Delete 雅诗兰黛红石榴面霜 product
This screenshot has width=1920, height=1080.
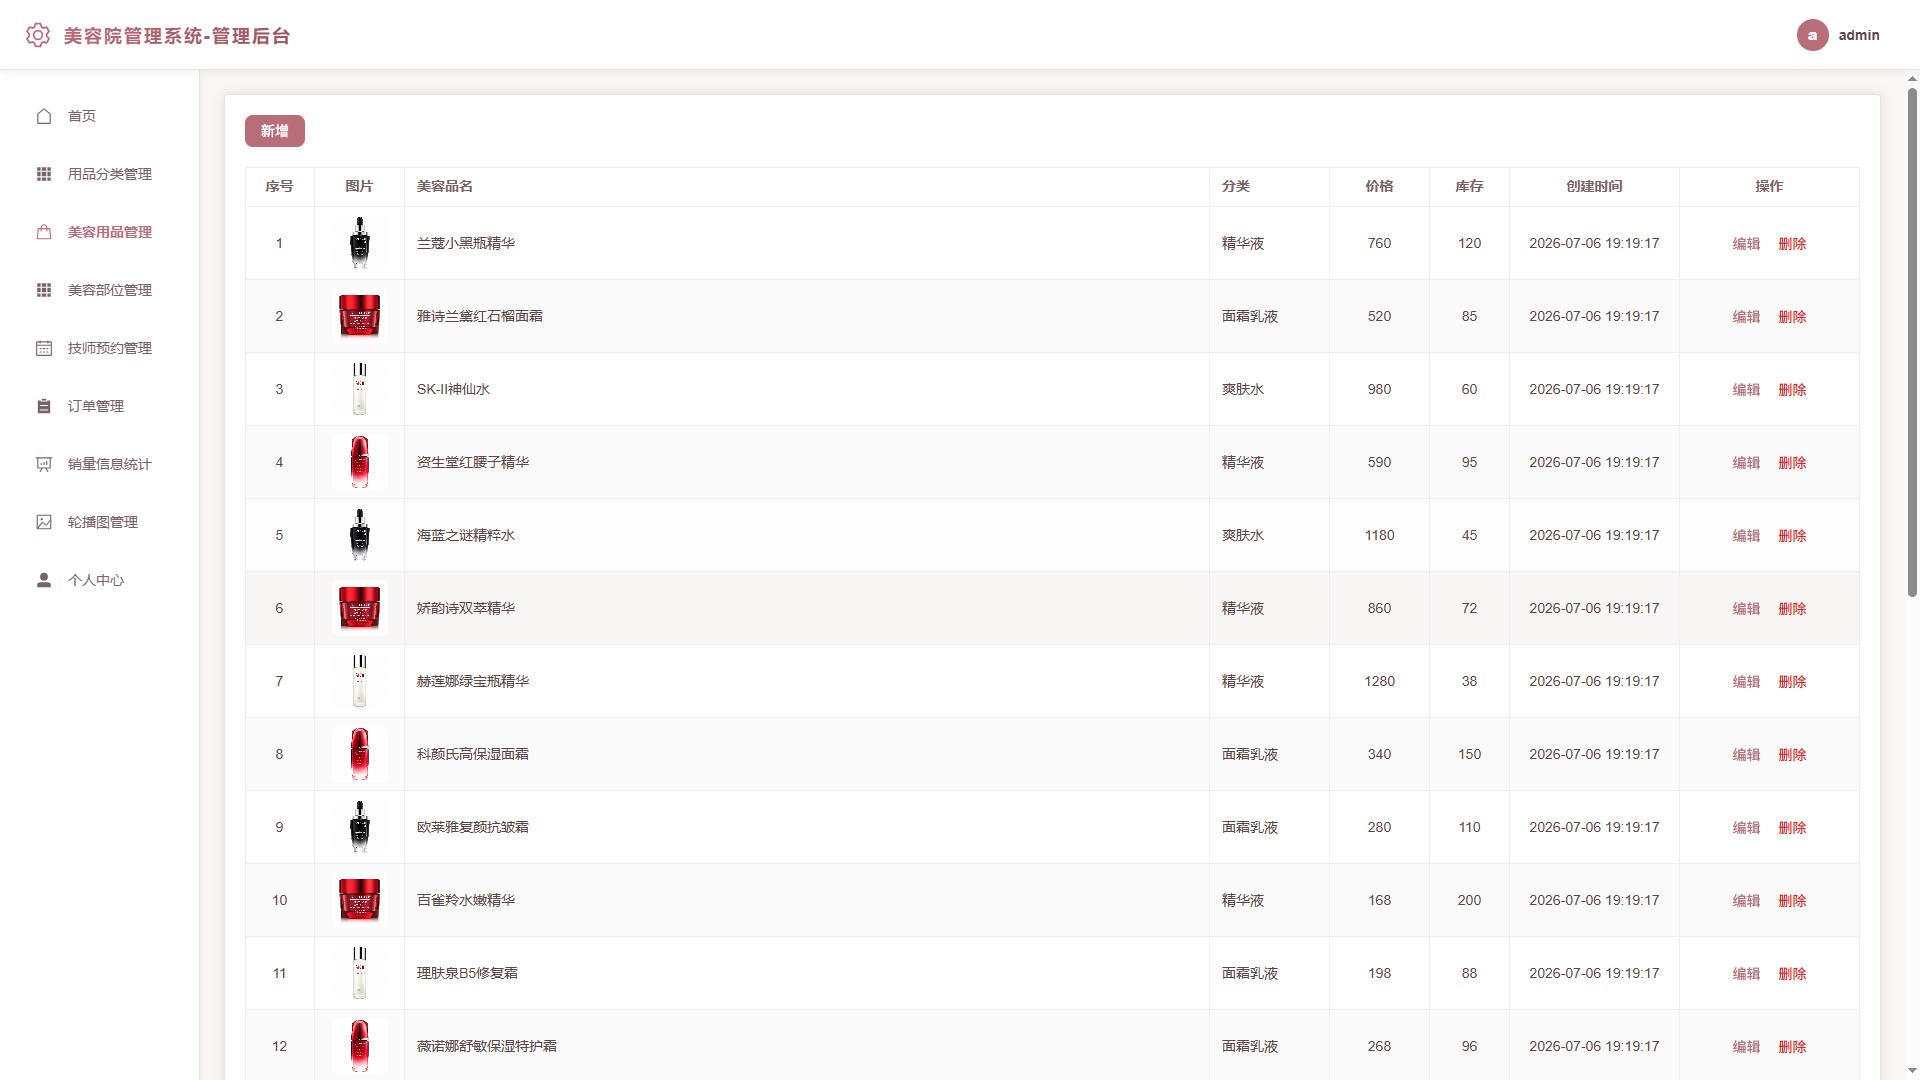tap(1792, 317)
